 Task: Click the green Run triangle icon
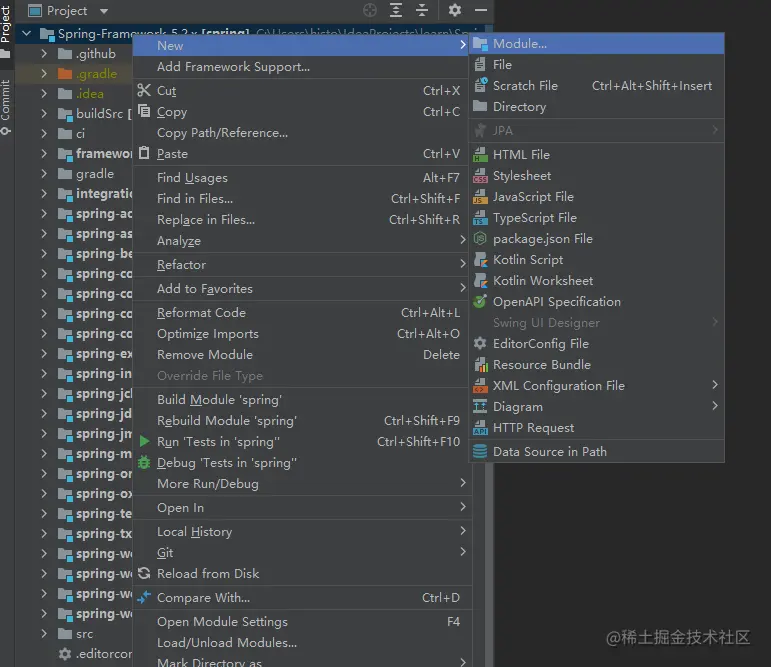pos(144,441)
